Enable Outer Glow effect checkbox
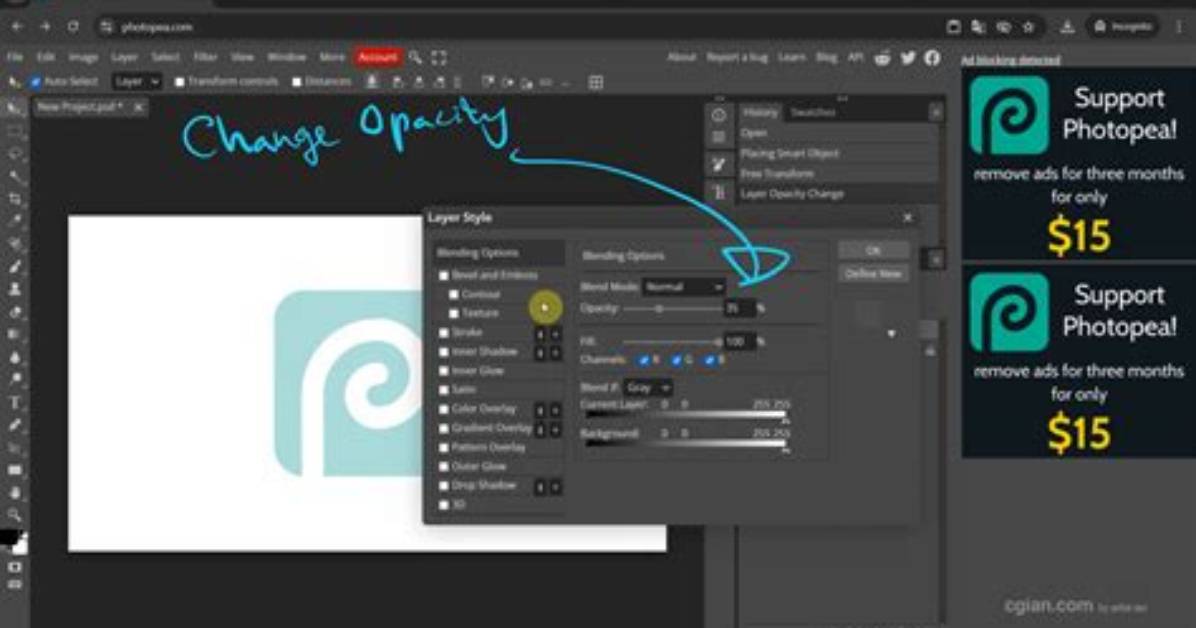The image size is (1196, 628). click(x=444, y=466)
